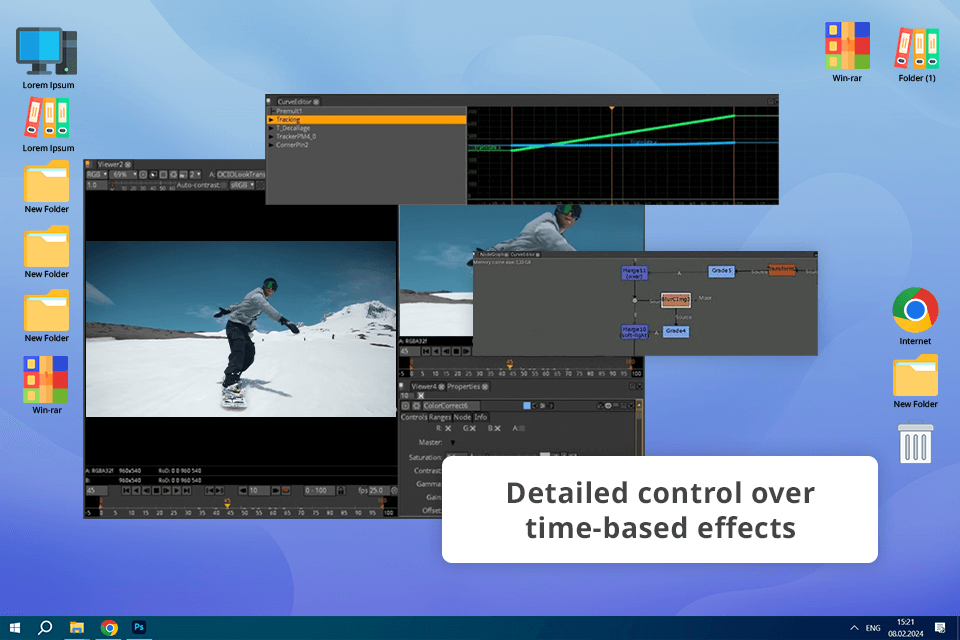The width and height of the screenshot is (960, 640).
Task: Click the Viewer2 center image icon
Action: pos(143,175)
